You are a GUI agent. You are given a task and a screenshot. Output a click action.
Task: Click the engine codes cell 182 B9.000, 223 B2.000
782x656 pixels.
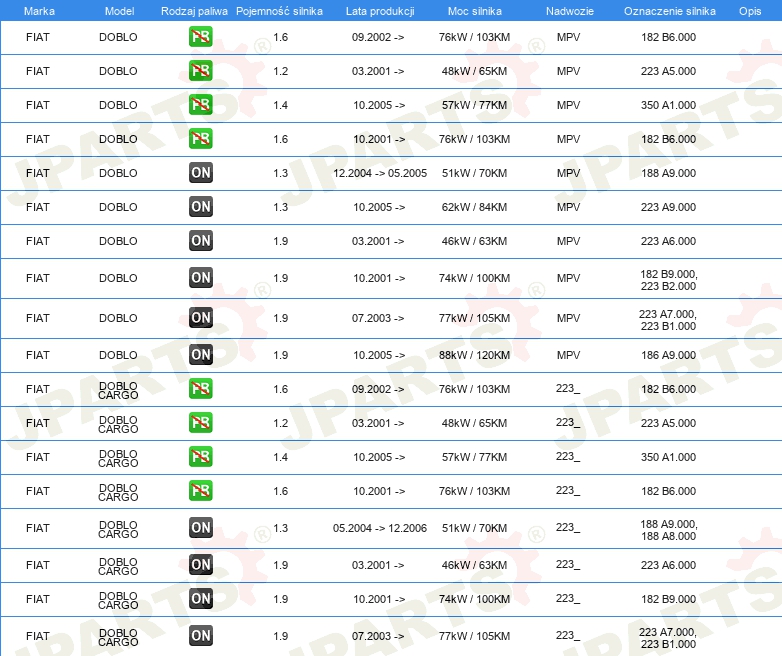(669, 280)
